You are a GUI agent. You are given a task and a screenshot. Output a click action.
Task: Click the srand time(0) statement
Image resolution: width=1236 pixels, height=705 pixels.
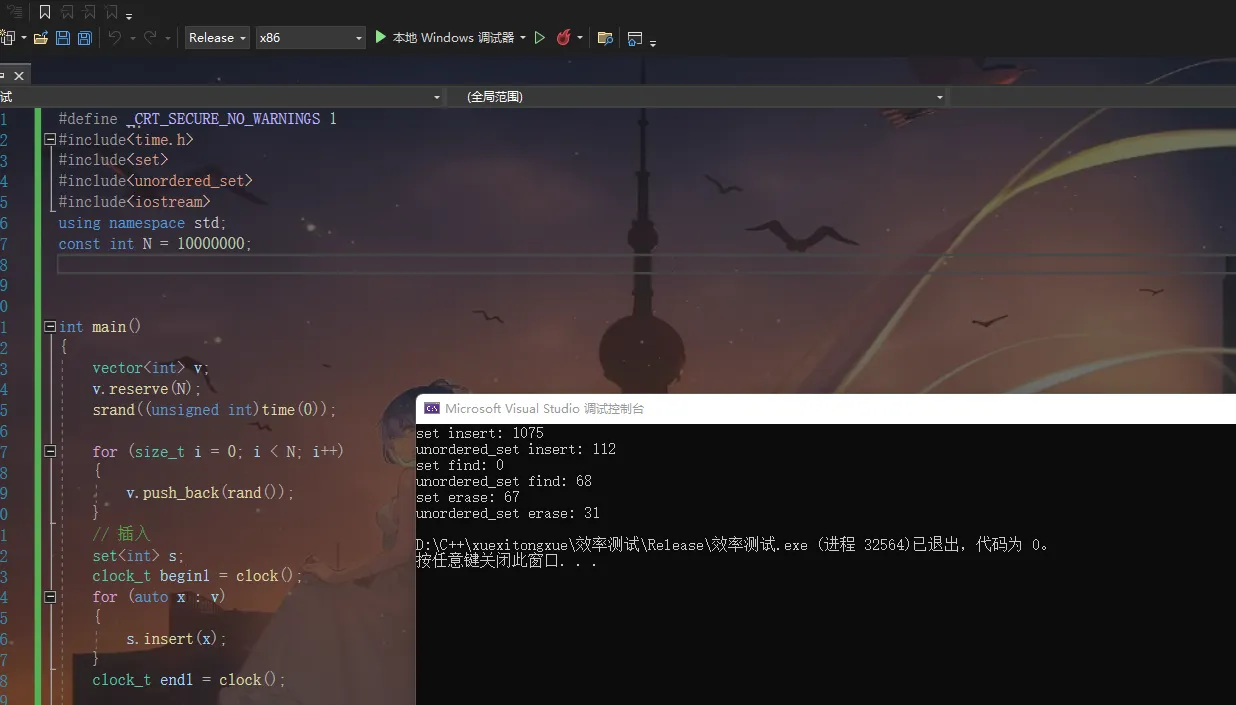tap(214, 410)
